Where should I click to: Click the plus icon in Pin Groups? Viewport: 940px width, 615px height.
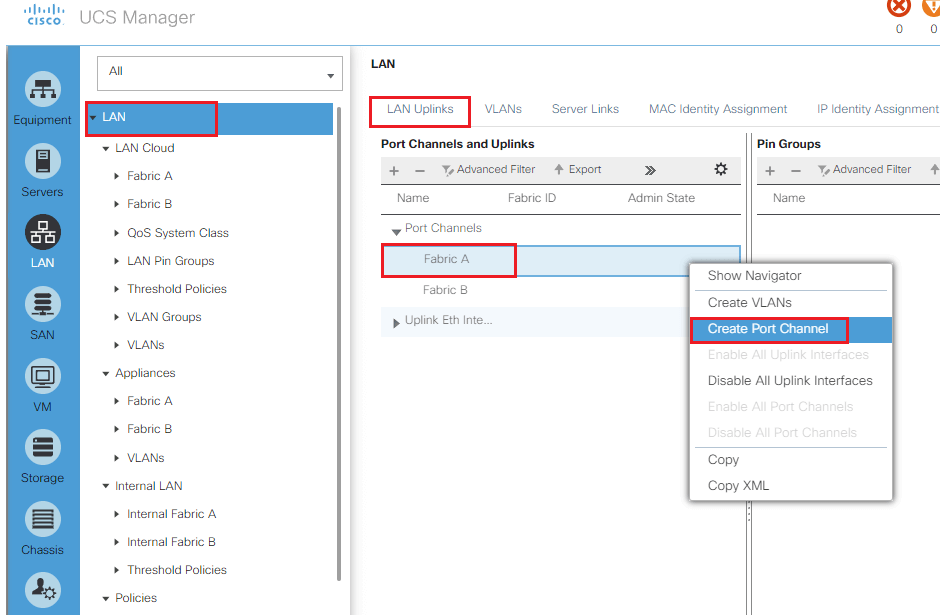tap(770, 171)
